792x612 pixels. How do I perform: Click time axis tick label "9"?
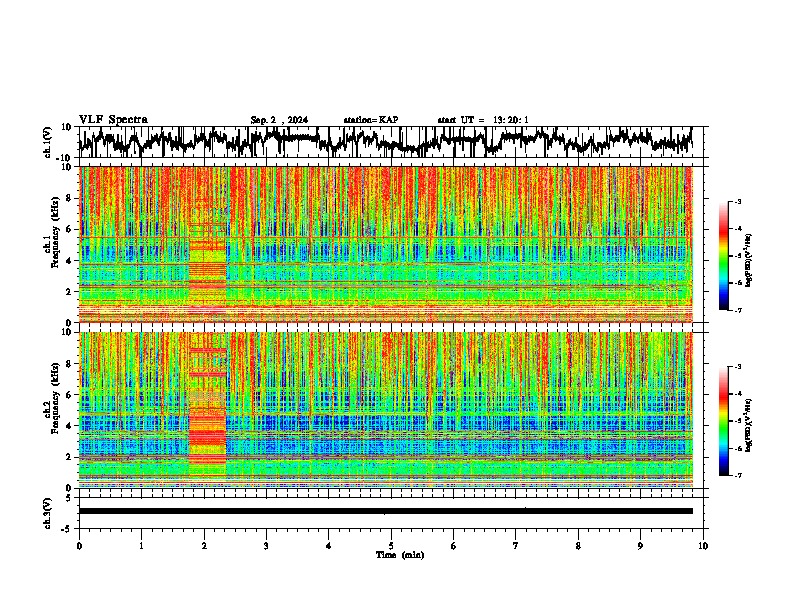640,546
